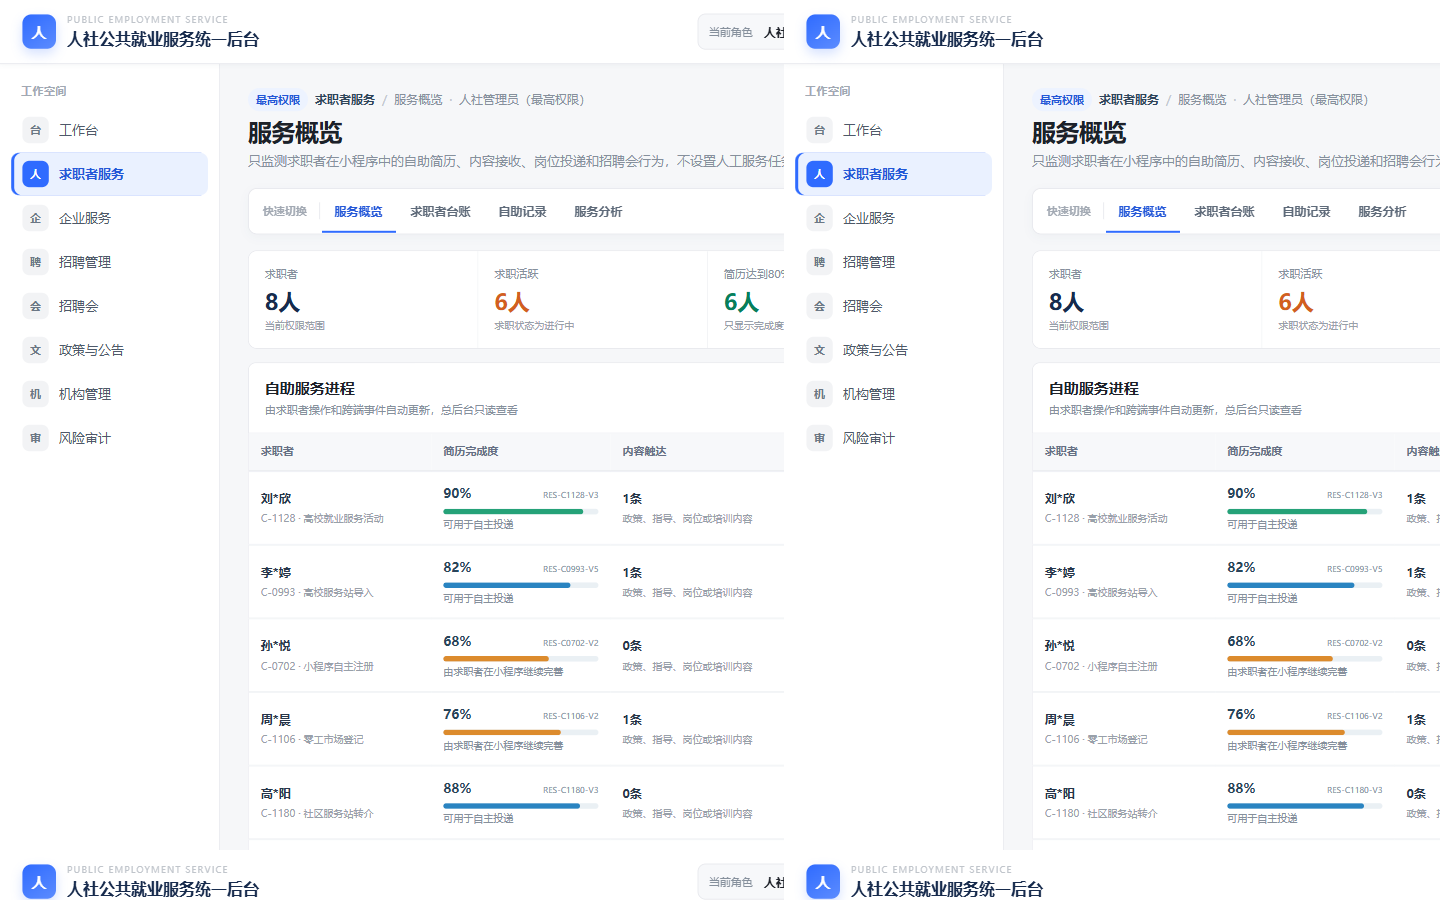The image size is (1440, 900).
Task: Click 求职活跃 6人 card in left copy
Action: coord(593,300)
